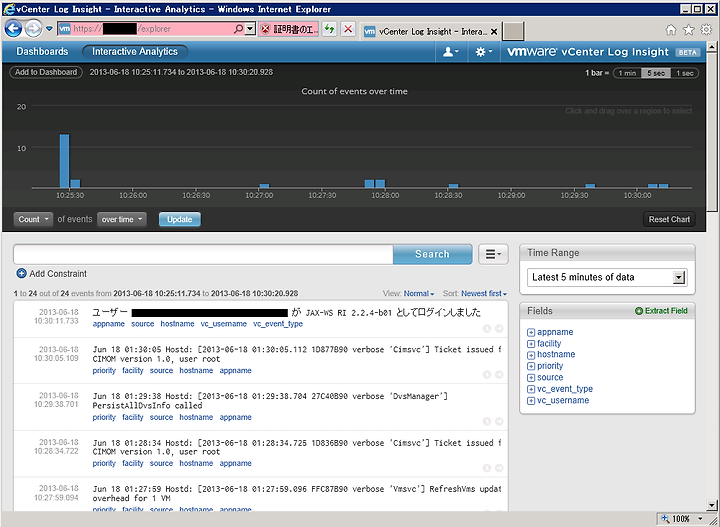720x527 pixels.
Task: Close the vCenter Log Insight browser tab
Action: tap(494, 32)
